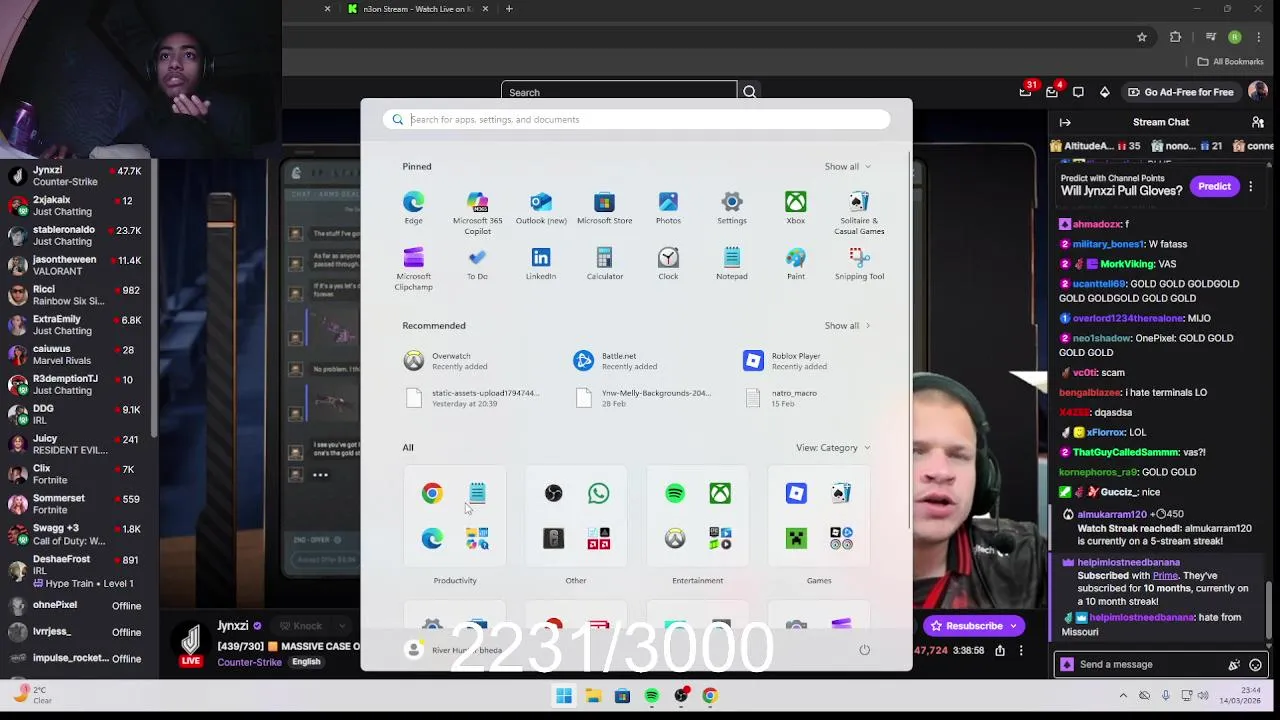The image size is (1280, 720).
Task: Open Microsoft Clipchamp
Action: [413, 269]
